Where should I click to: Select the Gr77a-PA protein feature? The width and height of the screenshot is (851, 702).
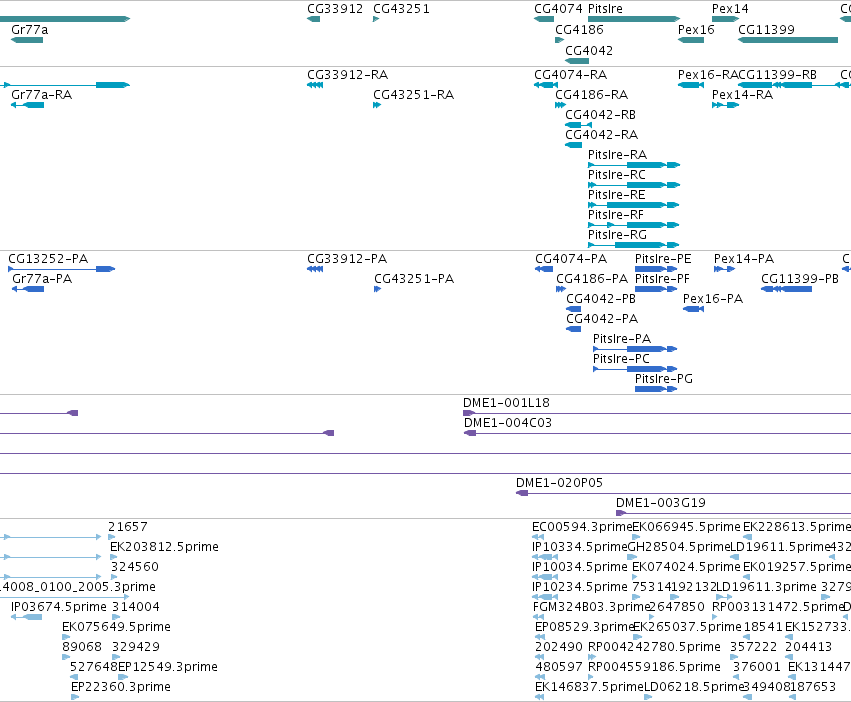pos(28,289)
